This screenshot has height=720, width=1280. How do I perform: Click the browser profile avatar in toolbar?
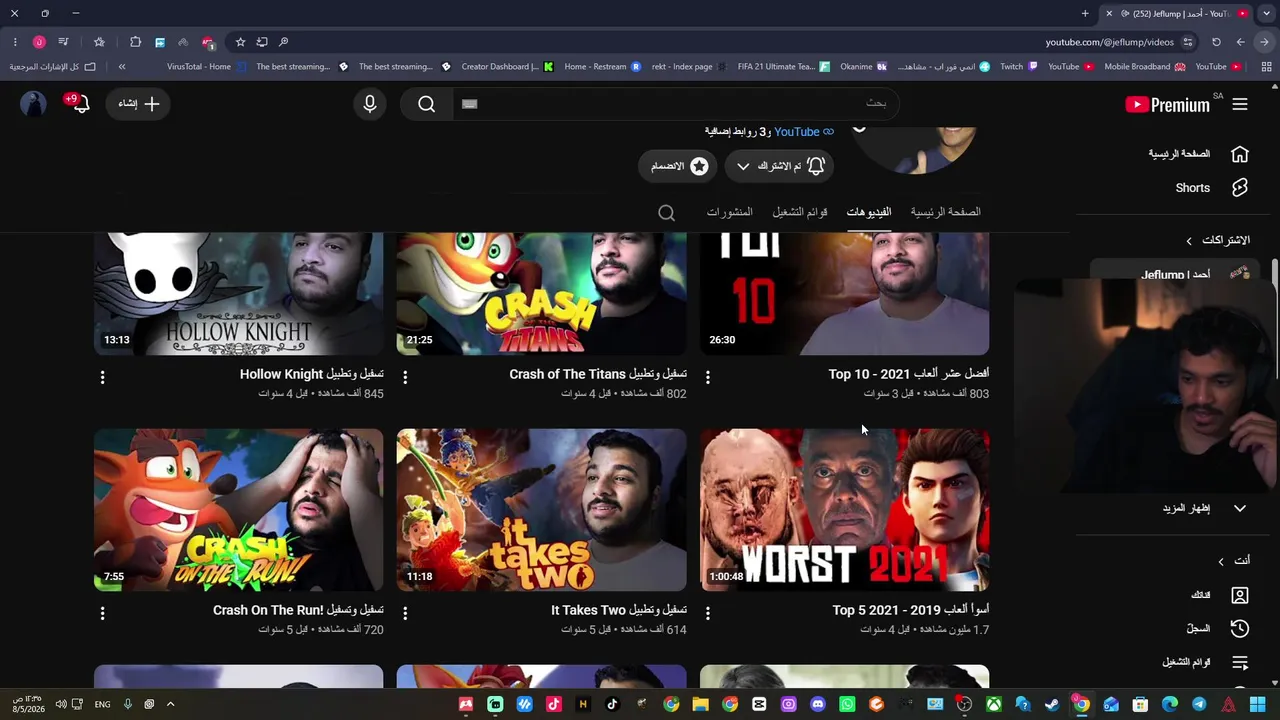(x=39, y=42)
